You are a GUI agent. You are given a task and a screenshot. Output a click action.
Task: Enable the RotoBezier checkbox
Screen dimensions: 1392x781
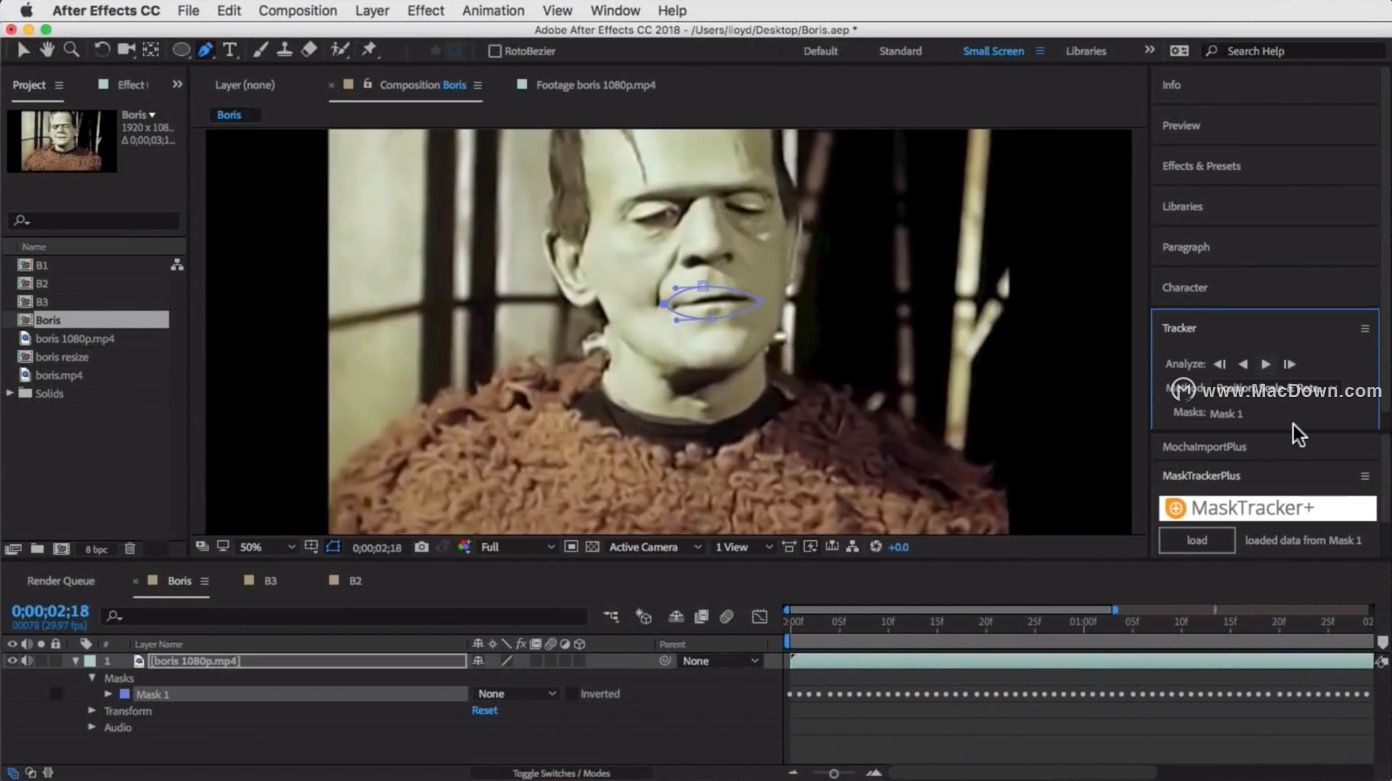point(494,51)
